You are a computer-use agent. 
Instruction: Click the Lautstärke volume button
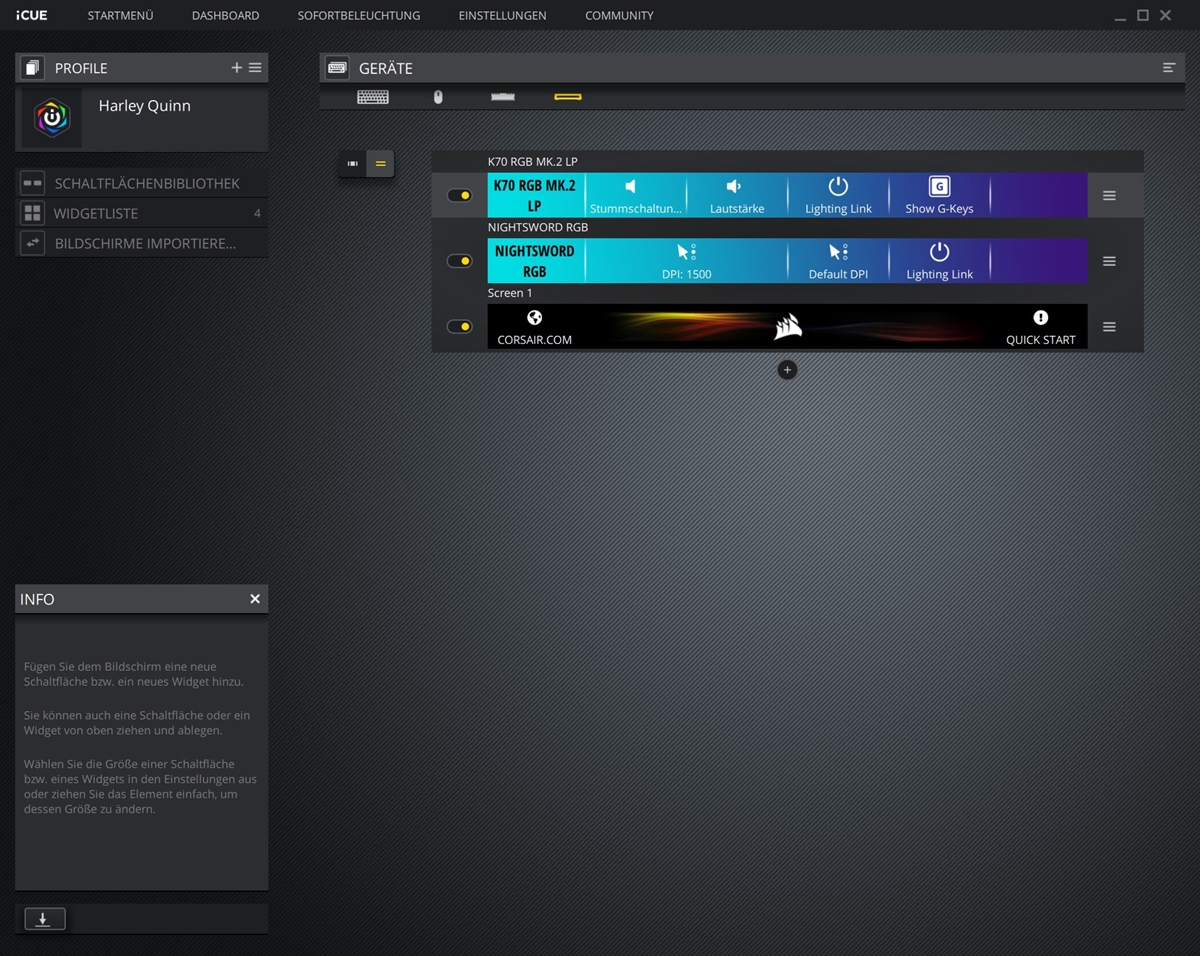[x=737, y=195]
